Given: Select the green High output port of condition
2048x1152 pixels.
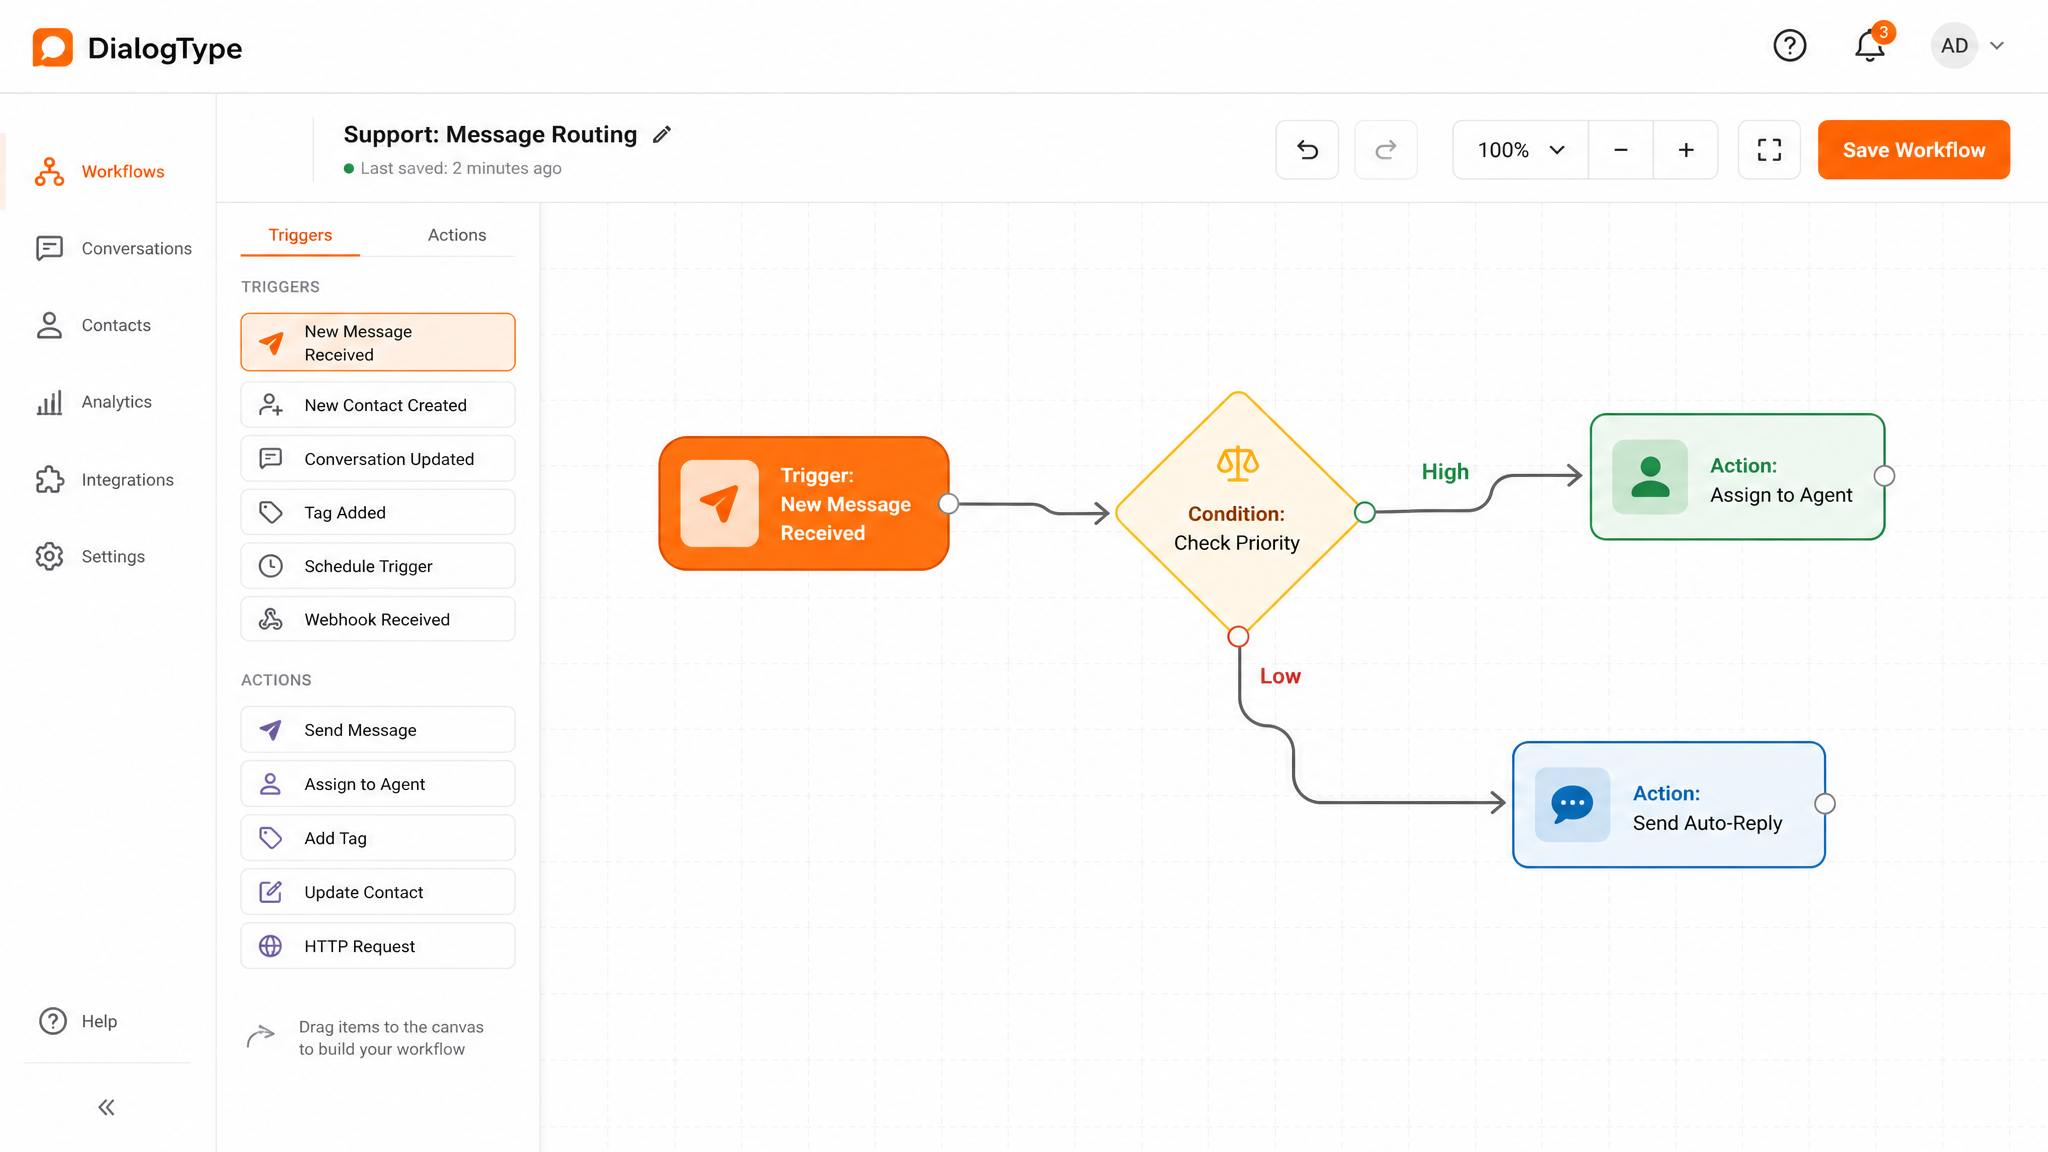Looking at the screenshot, I should tap(1365, 512).
